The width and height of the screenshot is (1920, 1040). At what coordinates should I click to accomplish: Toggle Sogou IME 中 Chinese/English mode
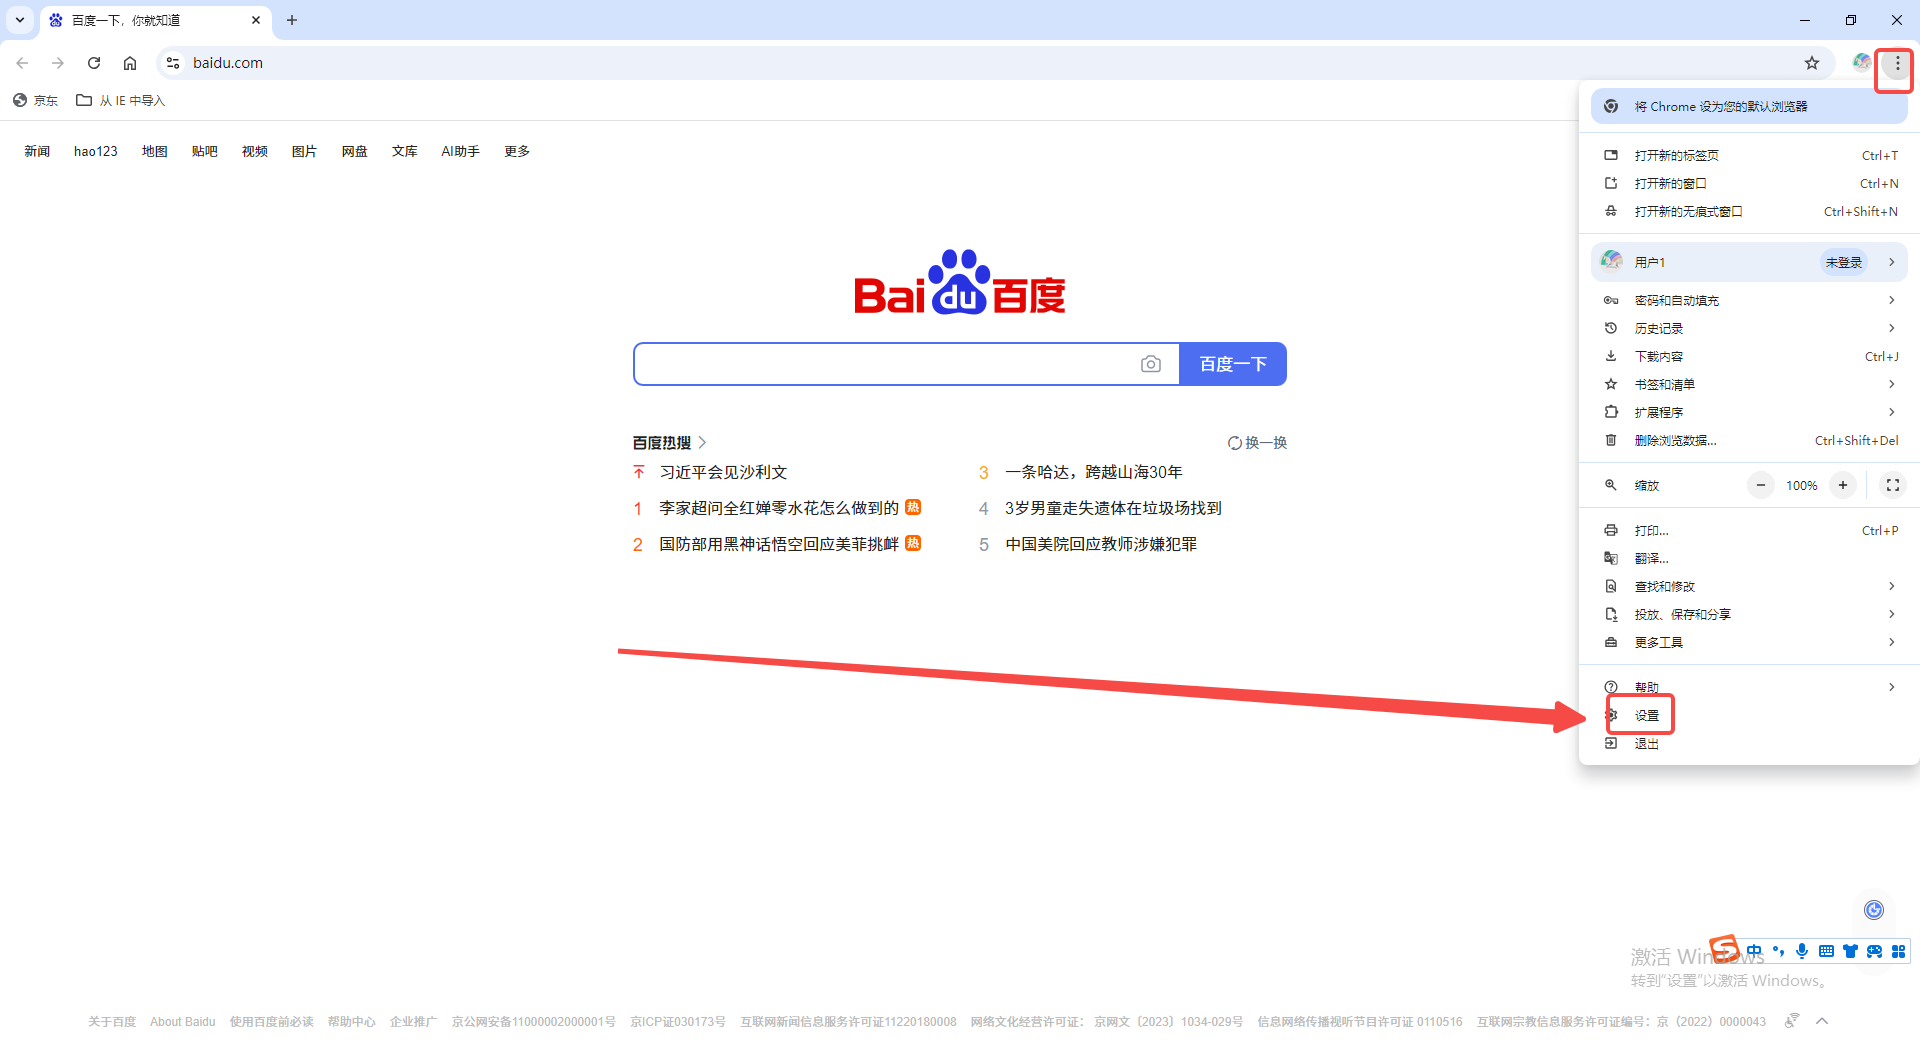click(1754, 951)
